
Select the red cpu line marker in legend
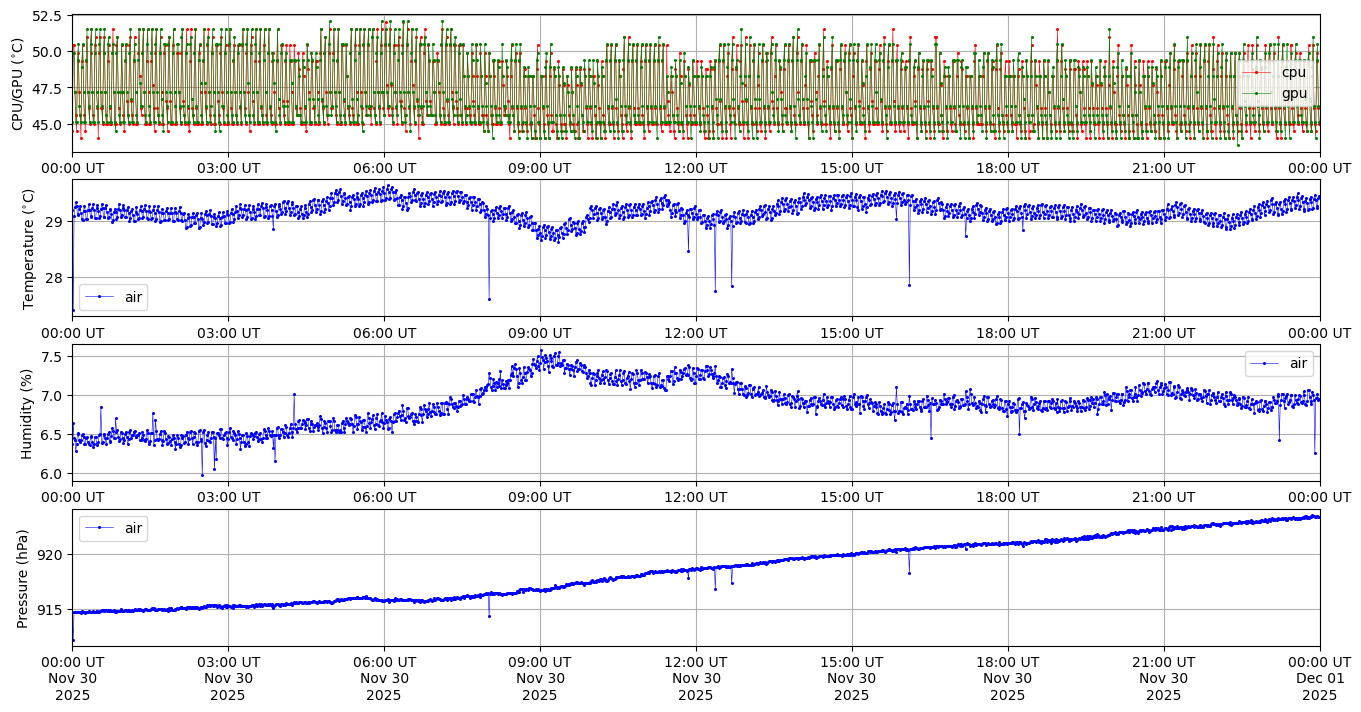[1256, 72]
